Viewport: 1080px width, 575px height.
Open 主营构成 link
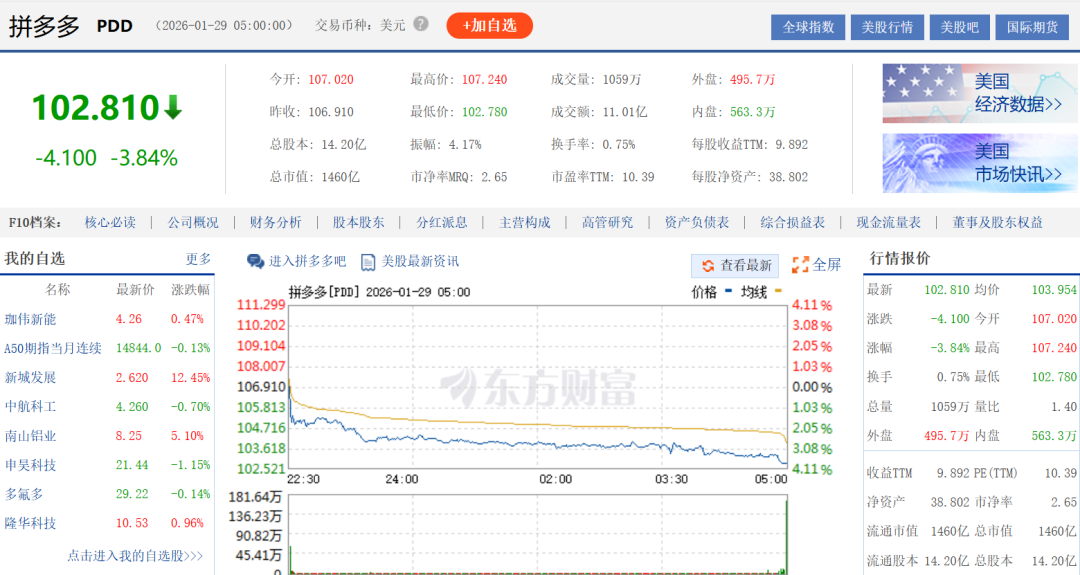pyautogui.click(x=525, y=222)
